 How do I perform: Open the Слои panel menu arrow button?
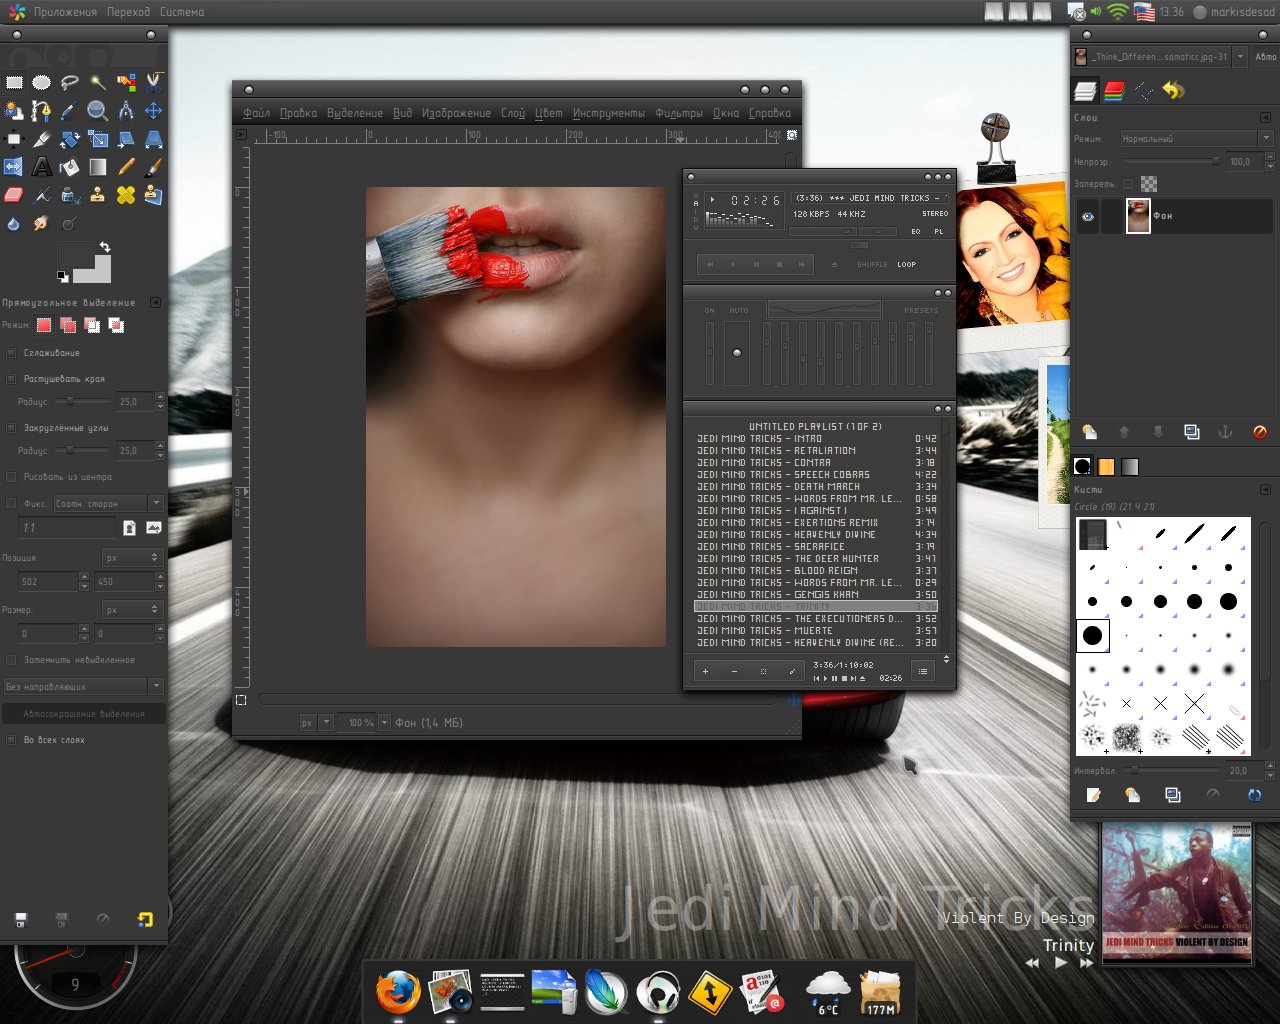1266,117
